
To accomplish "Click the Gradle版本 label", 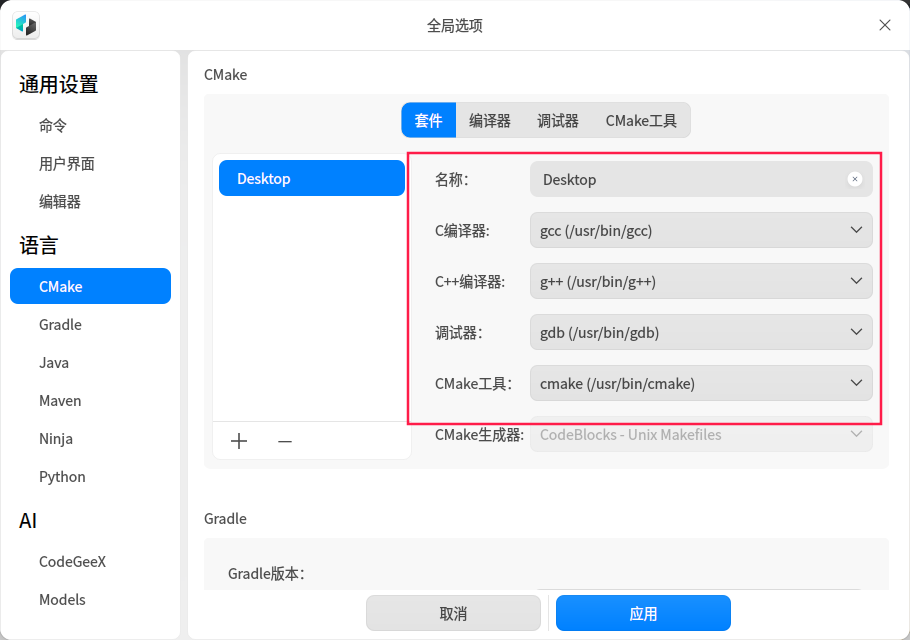I will 266,574.
